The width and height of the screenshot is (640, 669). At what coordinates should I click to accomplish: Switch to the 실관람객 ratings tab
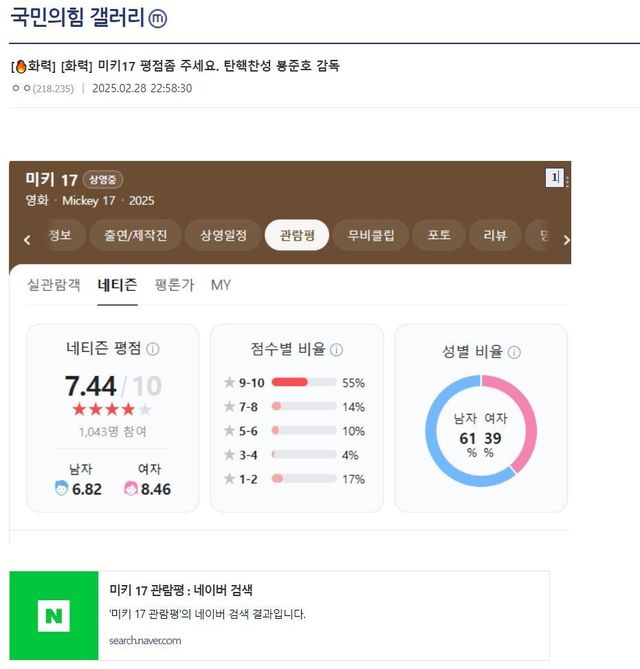pos(54,285)
